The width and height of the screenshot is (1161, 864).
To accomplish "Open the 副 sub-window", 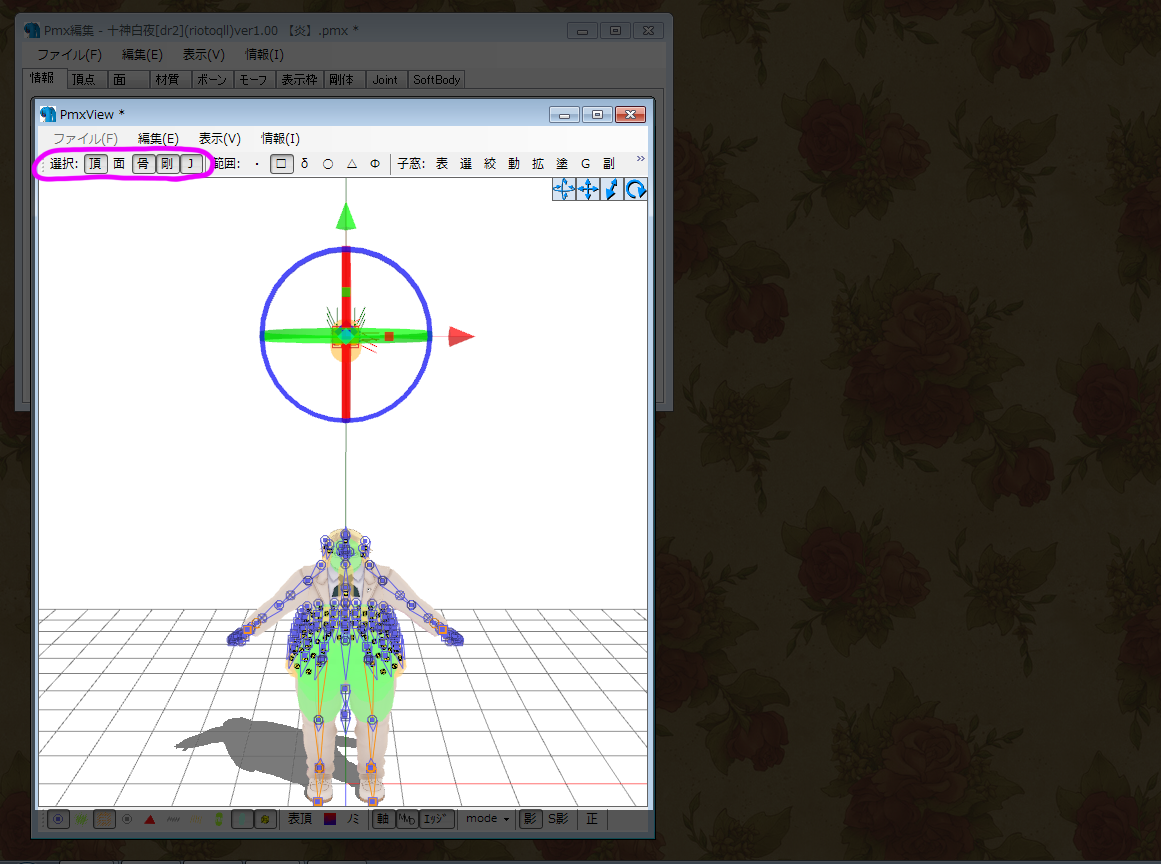I will pos(609,164).
